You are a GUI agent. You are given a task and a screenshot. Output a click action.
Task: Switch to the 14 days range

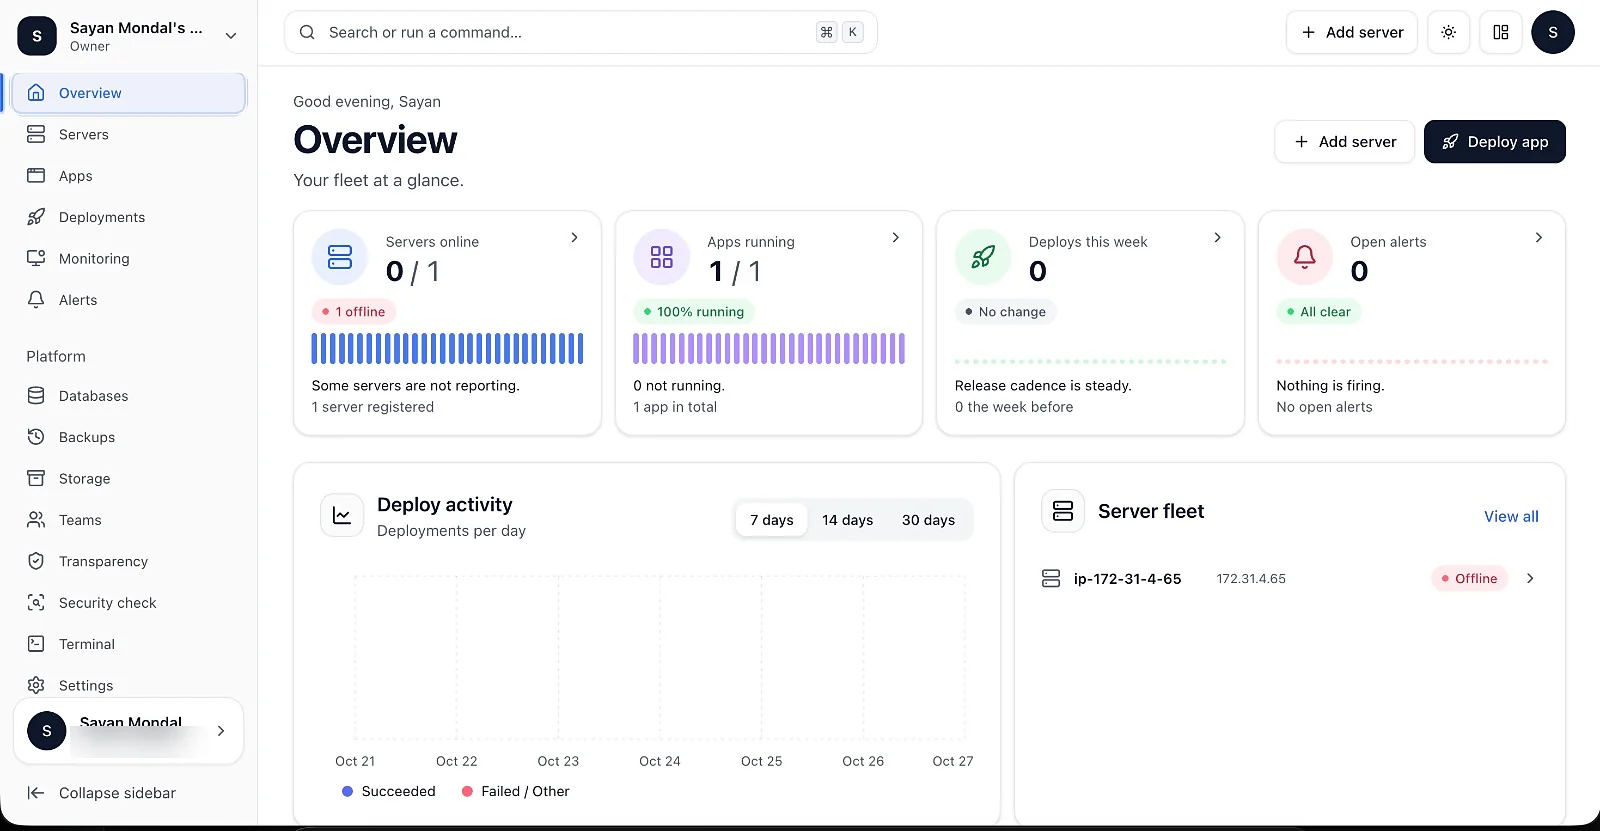(848, 520)
